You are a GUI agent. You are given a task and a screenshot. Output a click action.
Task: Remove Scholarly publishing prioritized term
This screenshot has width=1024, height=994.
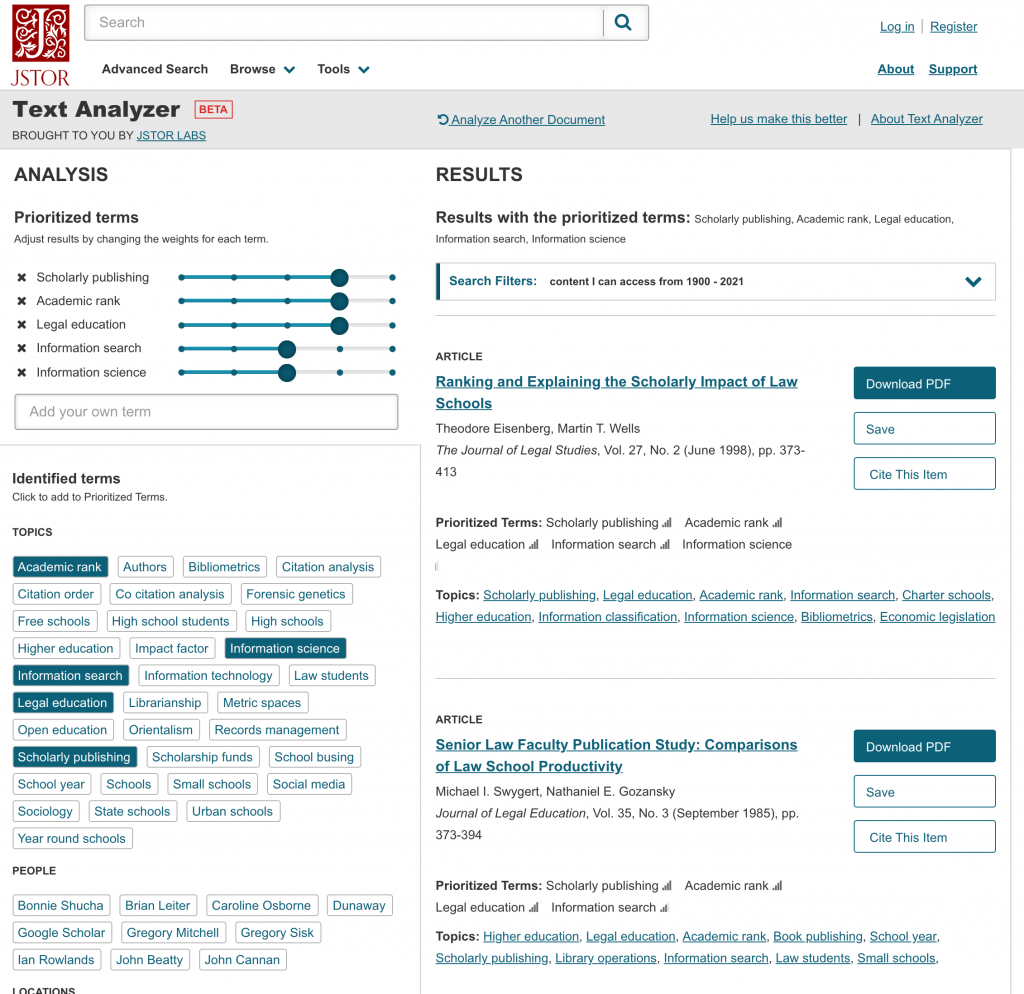(x=22, y=278)
